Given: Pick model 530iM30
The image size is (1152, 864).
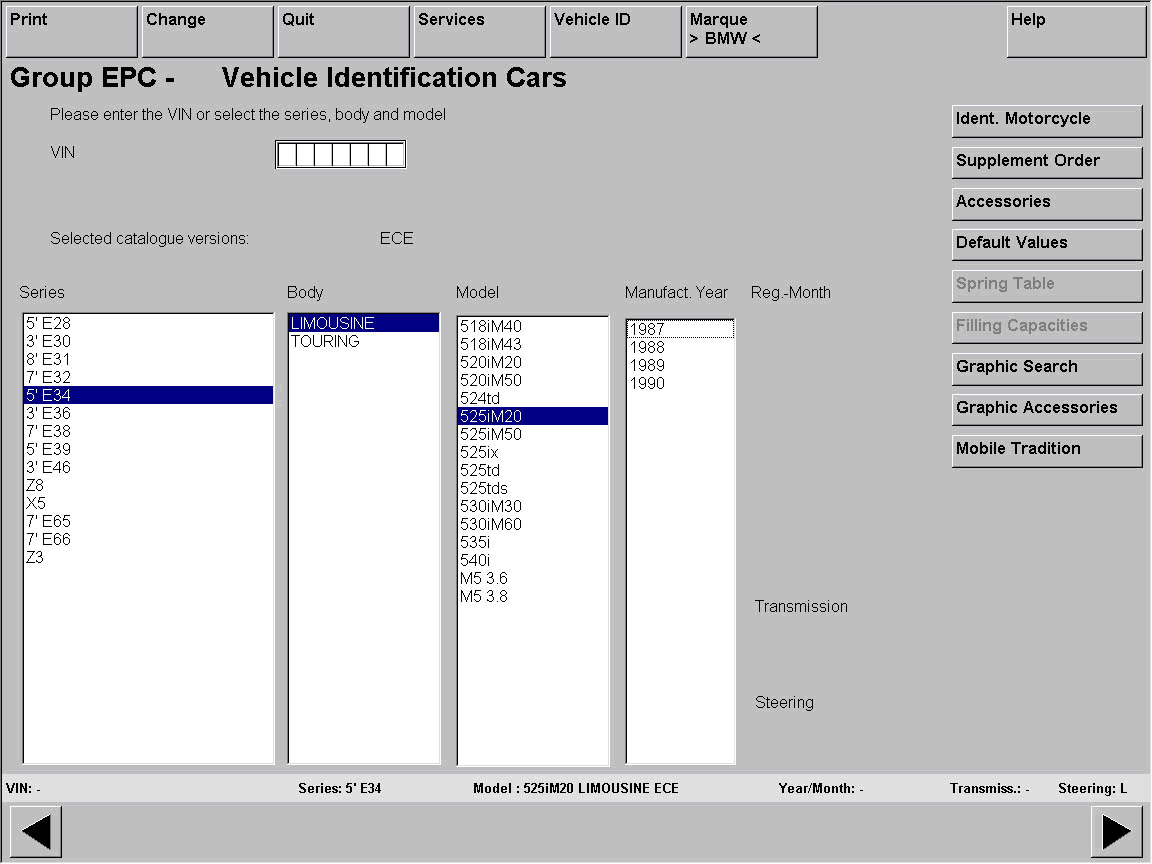Looking at the screenshot, I should coord(533,506).
